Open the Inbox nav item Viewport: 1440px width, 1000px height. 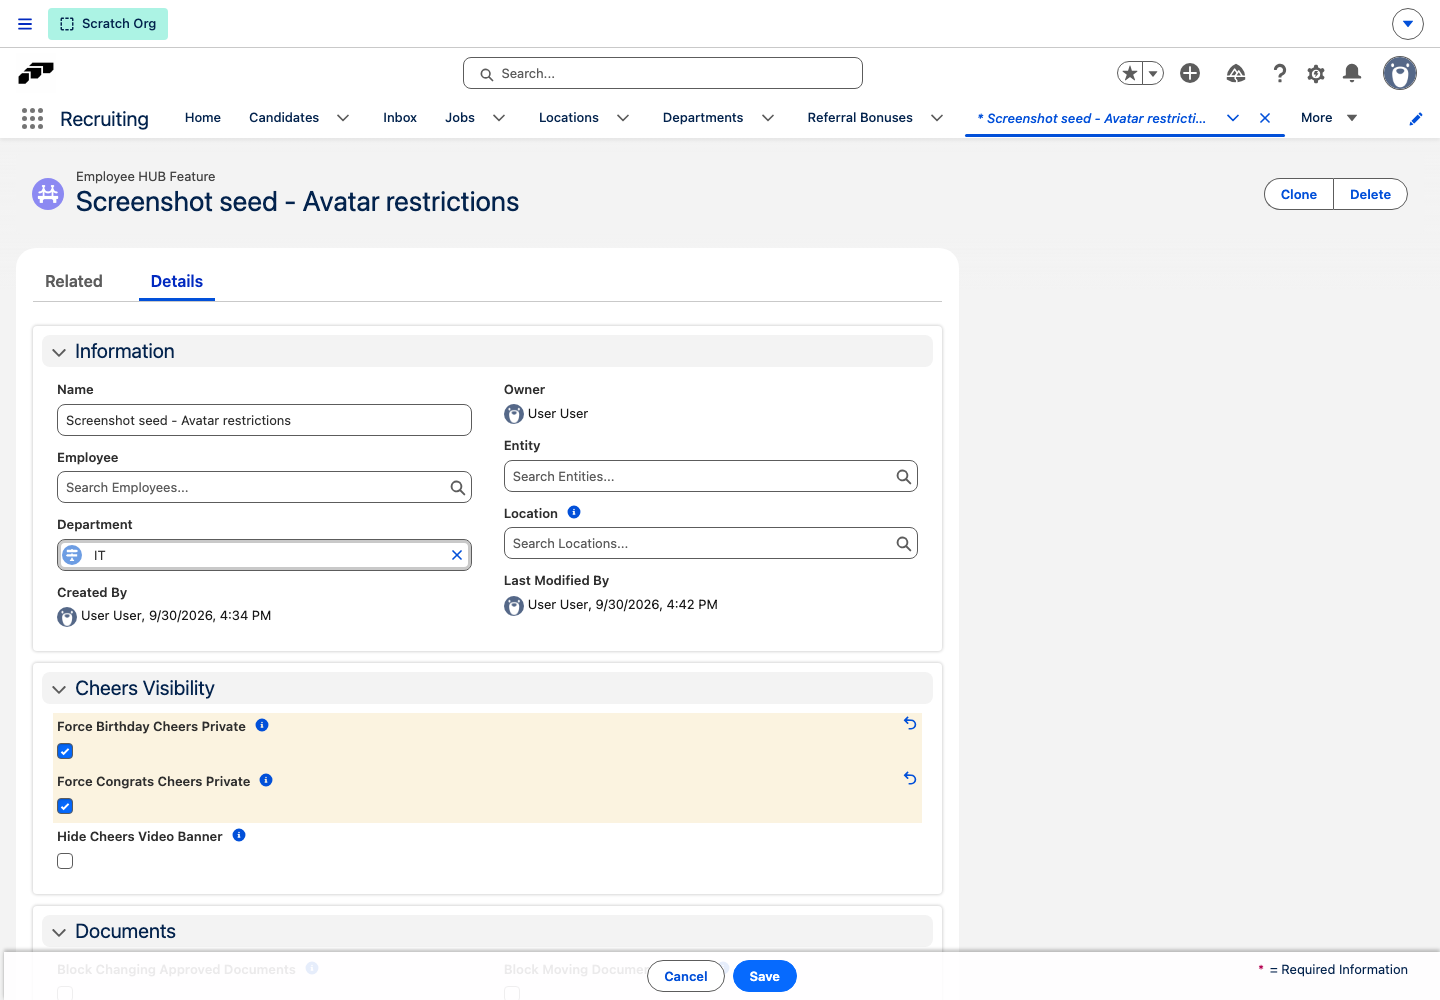400,118
